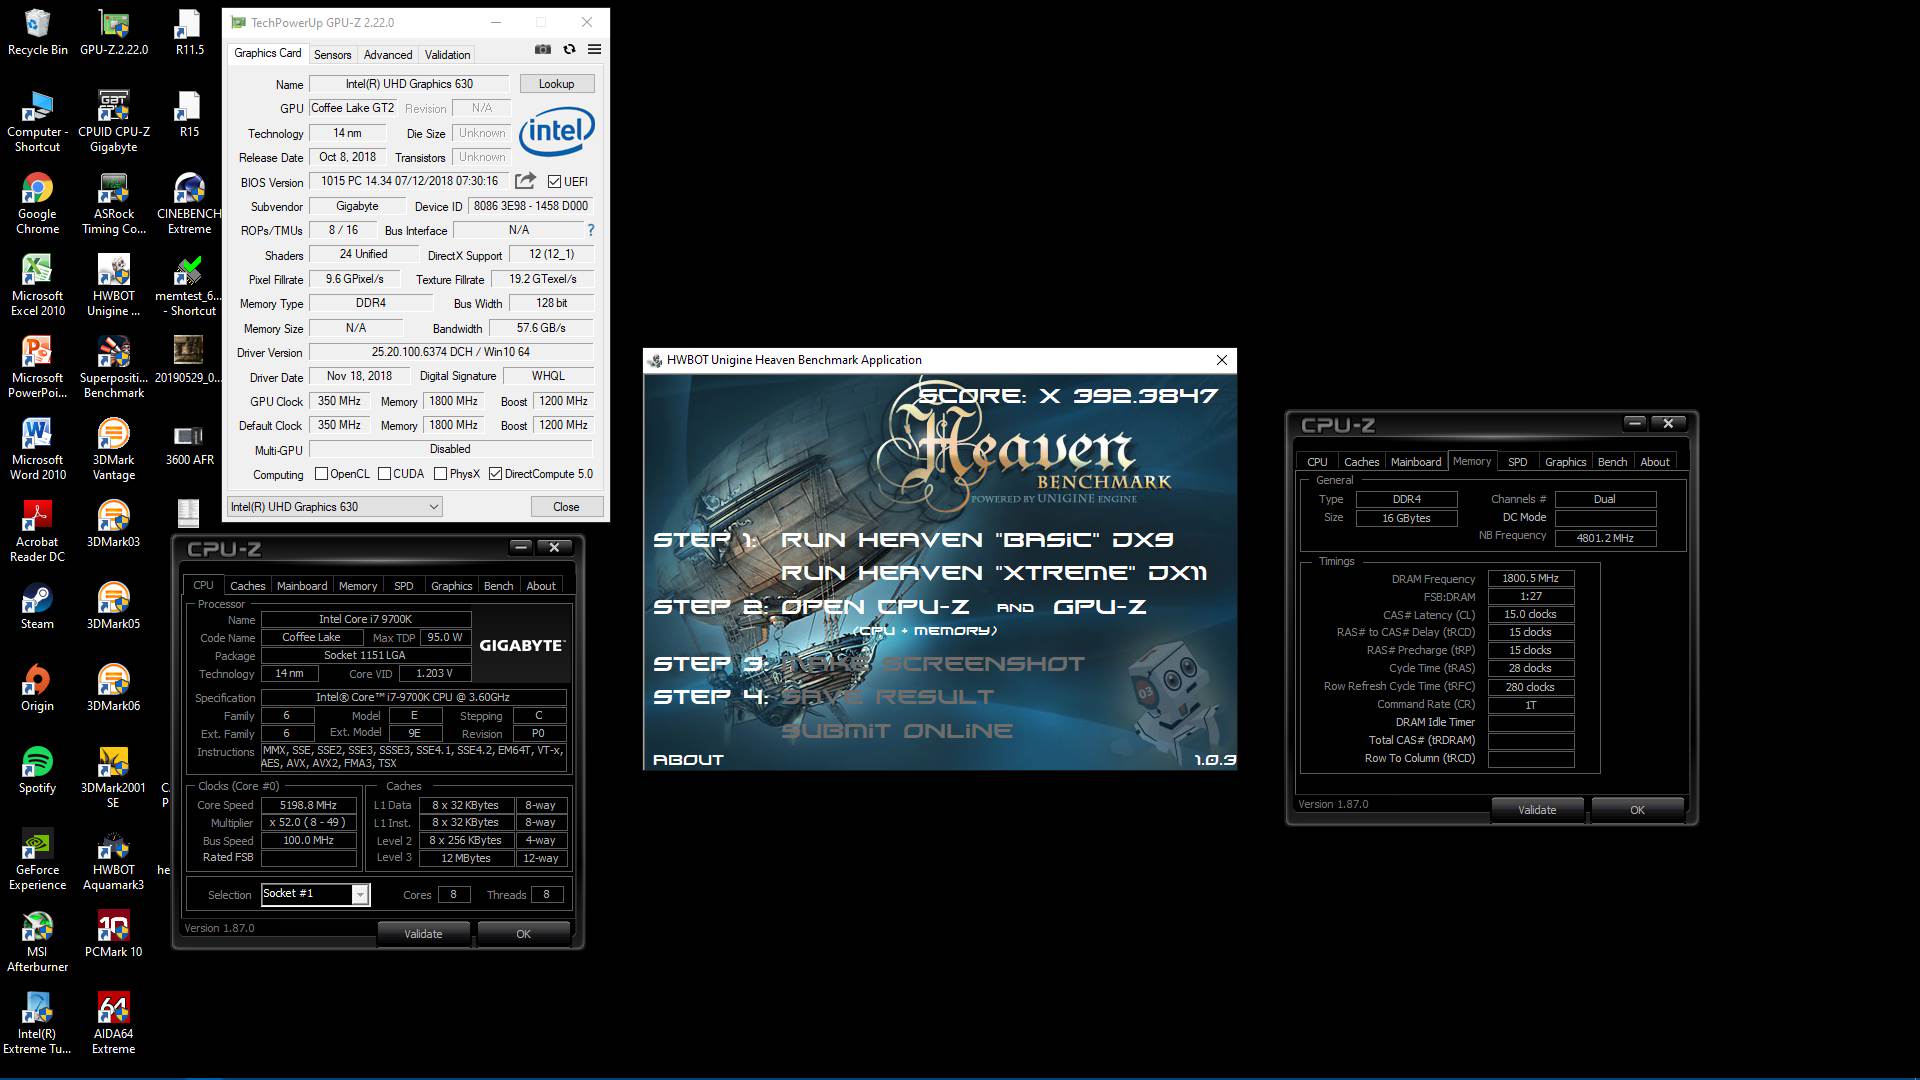Open ASRock Timing Configurator icon
This screenshot has width=1920, height=1080.
[113, 203]
